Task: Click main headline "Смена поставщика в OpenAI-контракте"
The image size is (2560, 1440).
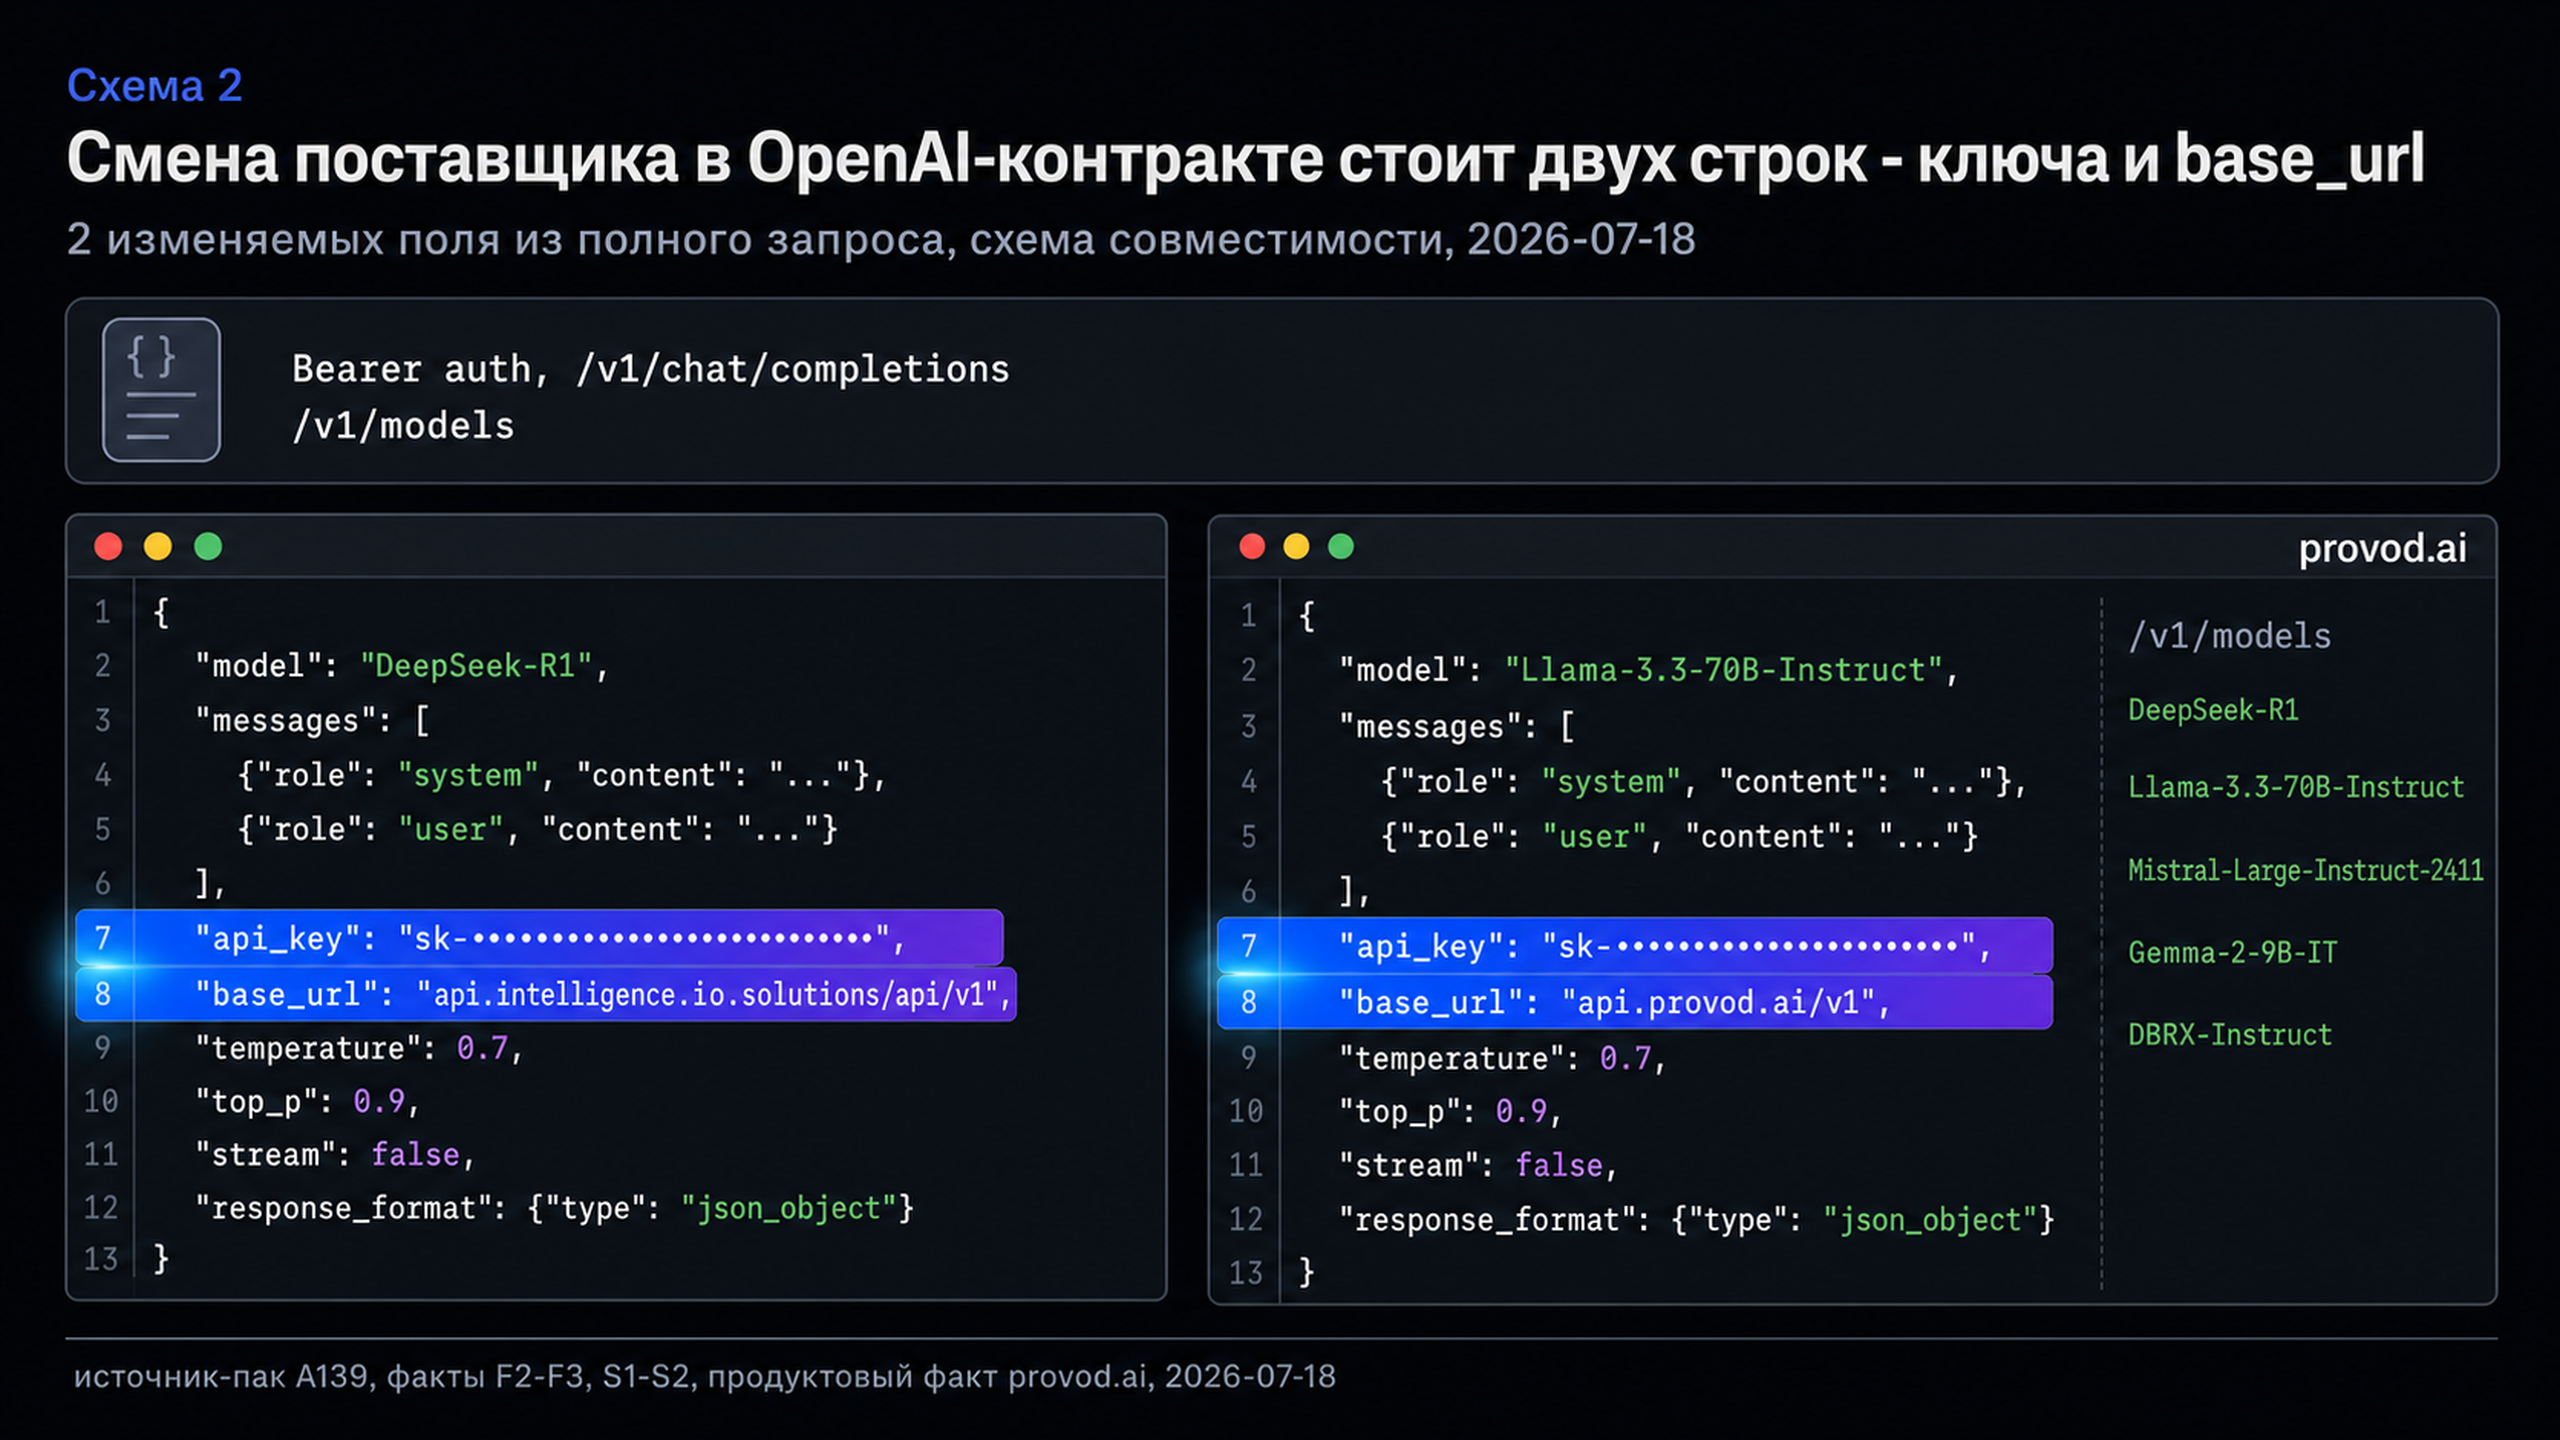Action: tap(695, 159)
